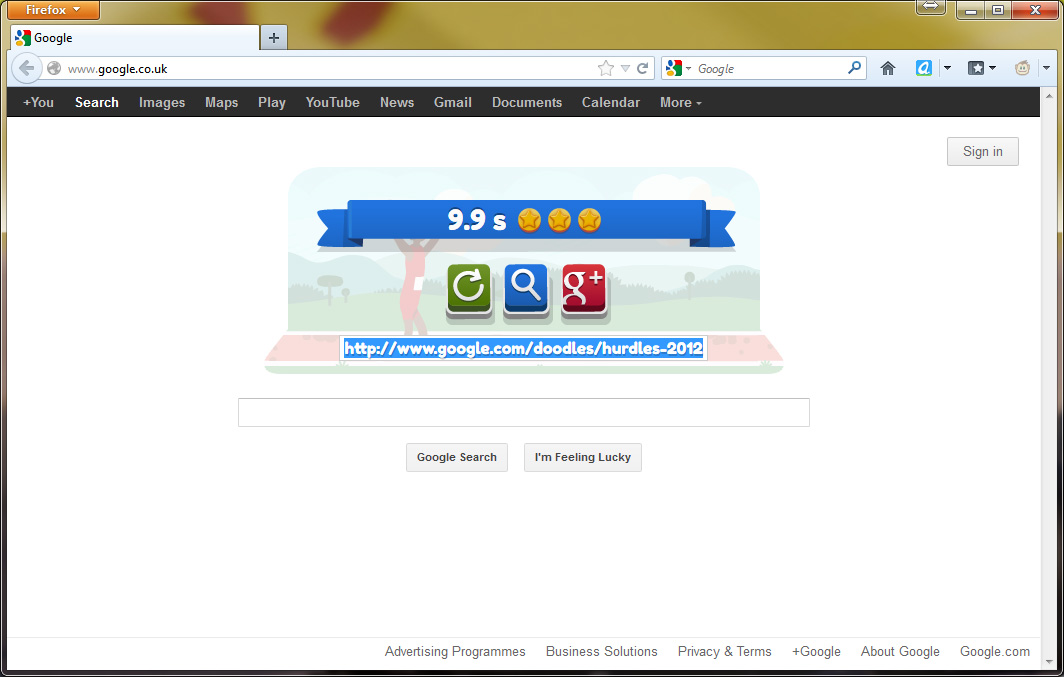This screenshot has height=677, width=1064.
Task: Open News in the Google bar
Action: [397, 102]
